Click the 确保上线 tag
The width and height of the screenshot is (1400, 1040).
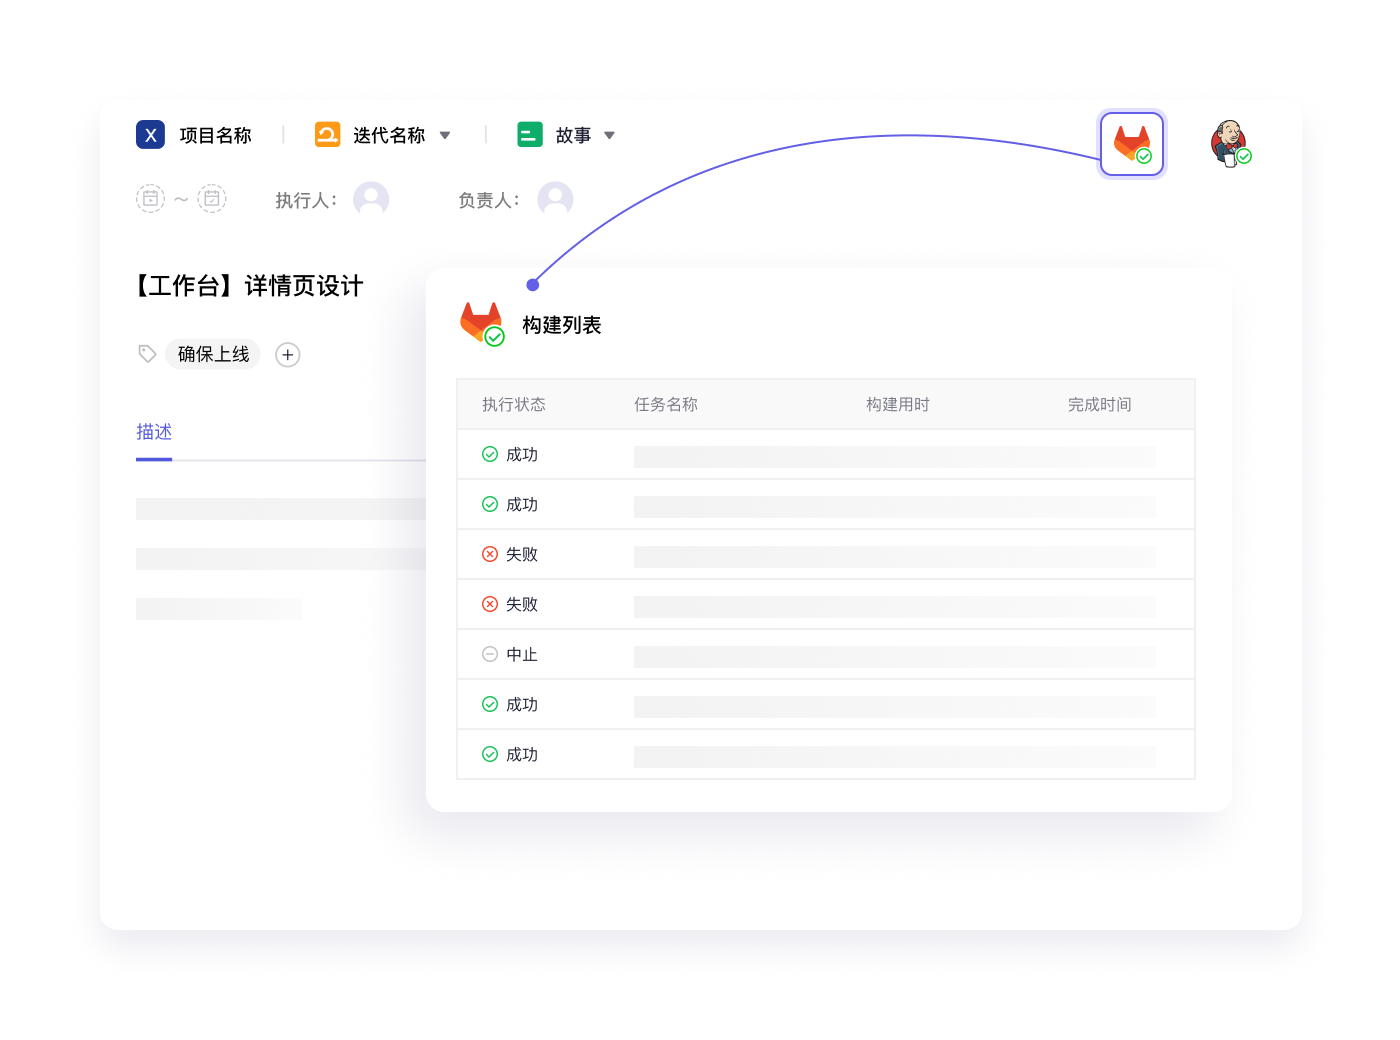pos(213,354)
